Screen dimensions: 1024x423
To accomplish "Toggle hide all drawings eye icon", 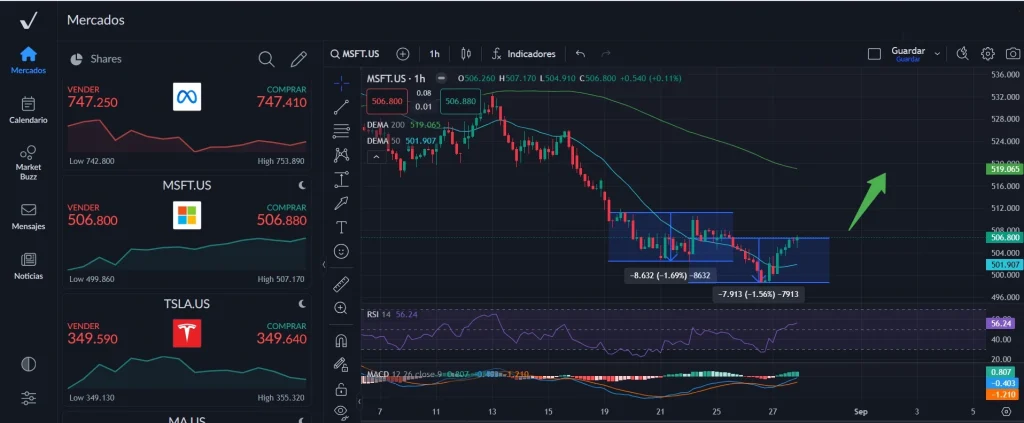I will [342, 411].
